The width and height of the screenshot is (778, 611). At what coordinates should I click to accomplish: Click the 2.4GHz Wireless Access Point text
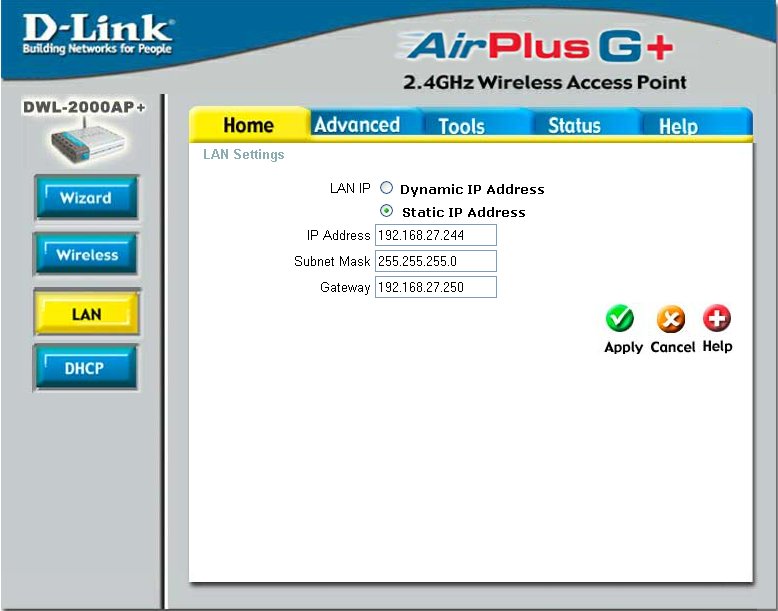(545, 82)
